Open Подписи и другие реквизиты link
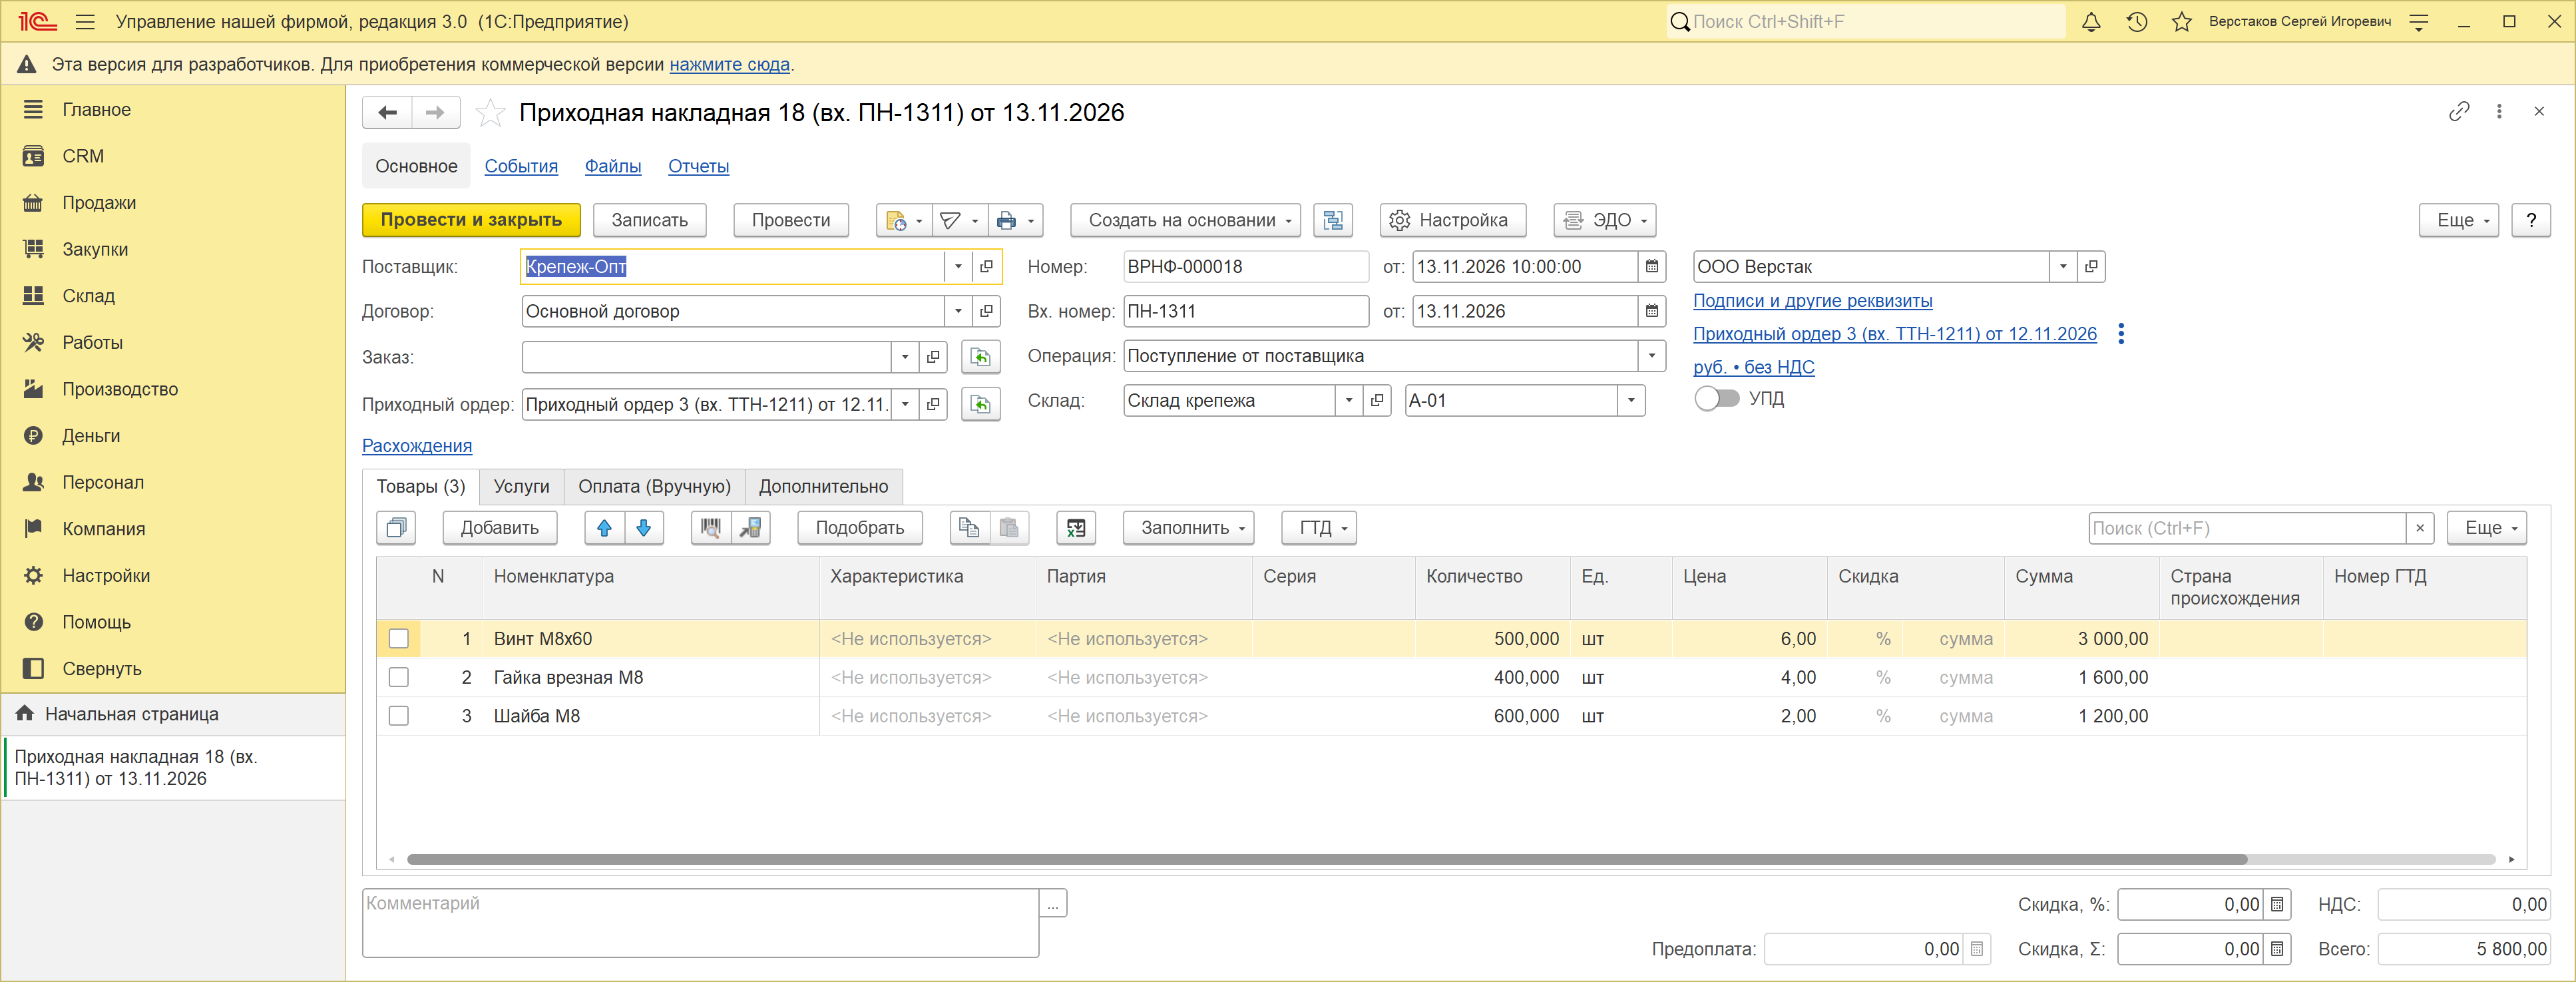Screen dimensions: 2576x982 [x=1812, y=301]
